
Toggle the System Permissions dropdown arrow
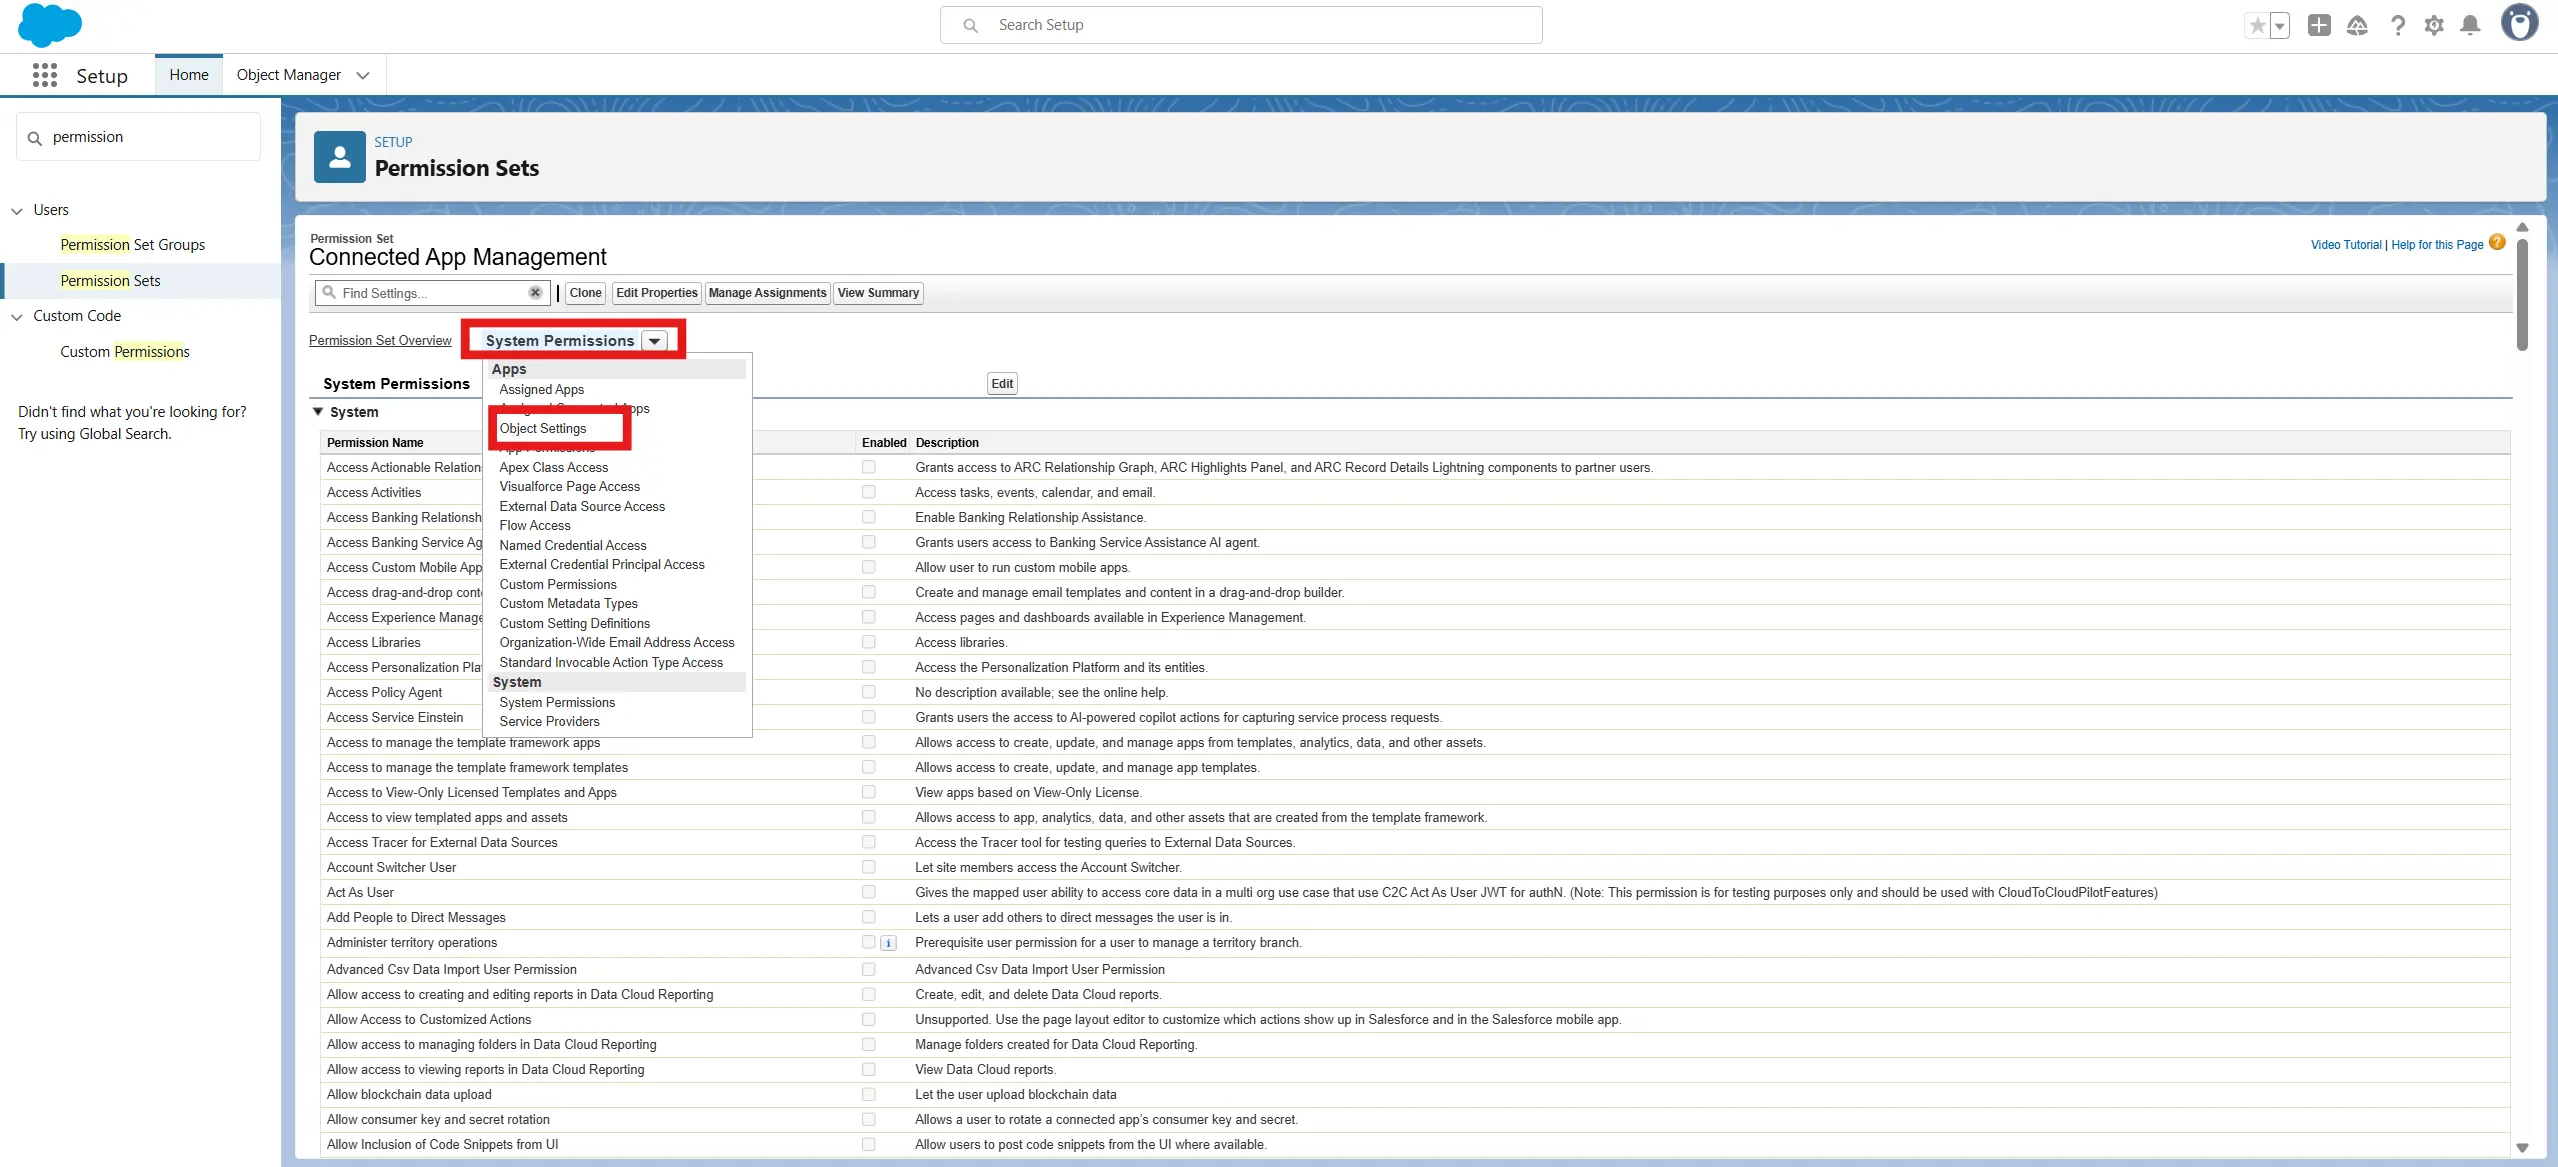pyautogui.click(x=654, y=341)
